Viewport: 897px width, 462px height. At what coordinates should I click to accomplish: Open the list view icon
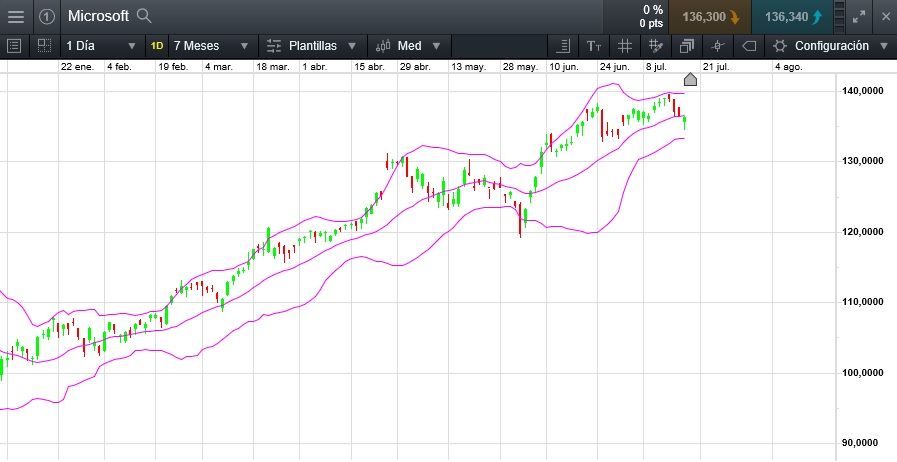click(x=15, y=46)
